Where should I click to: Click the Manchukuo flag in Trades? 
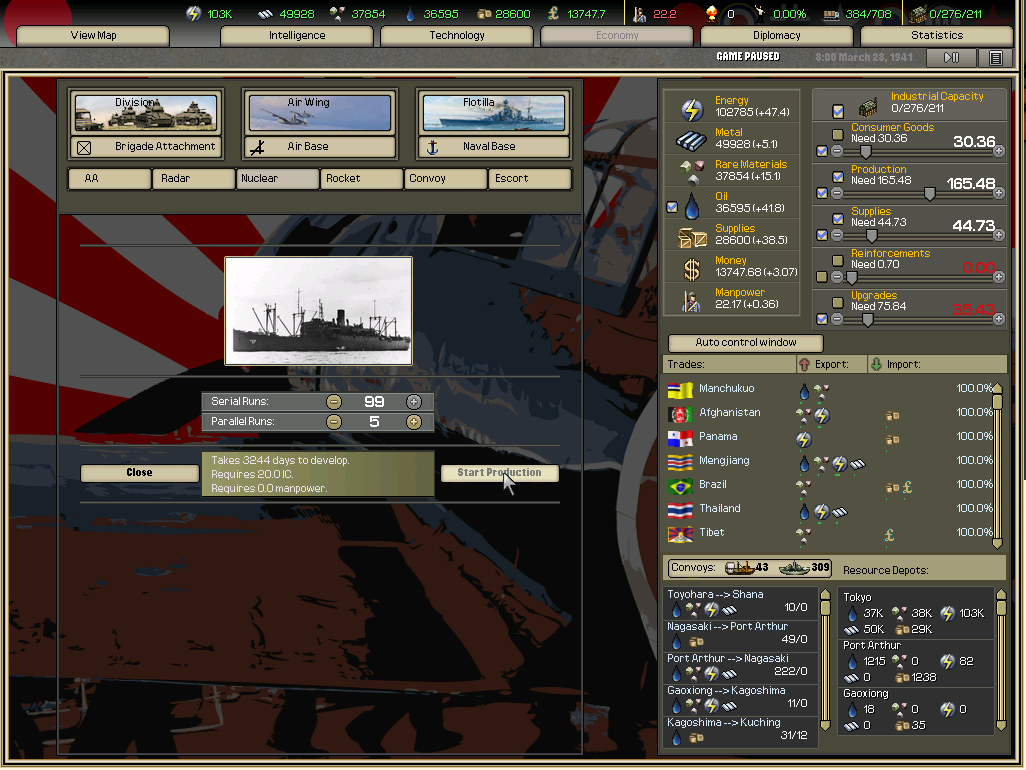tap(680, 389)
